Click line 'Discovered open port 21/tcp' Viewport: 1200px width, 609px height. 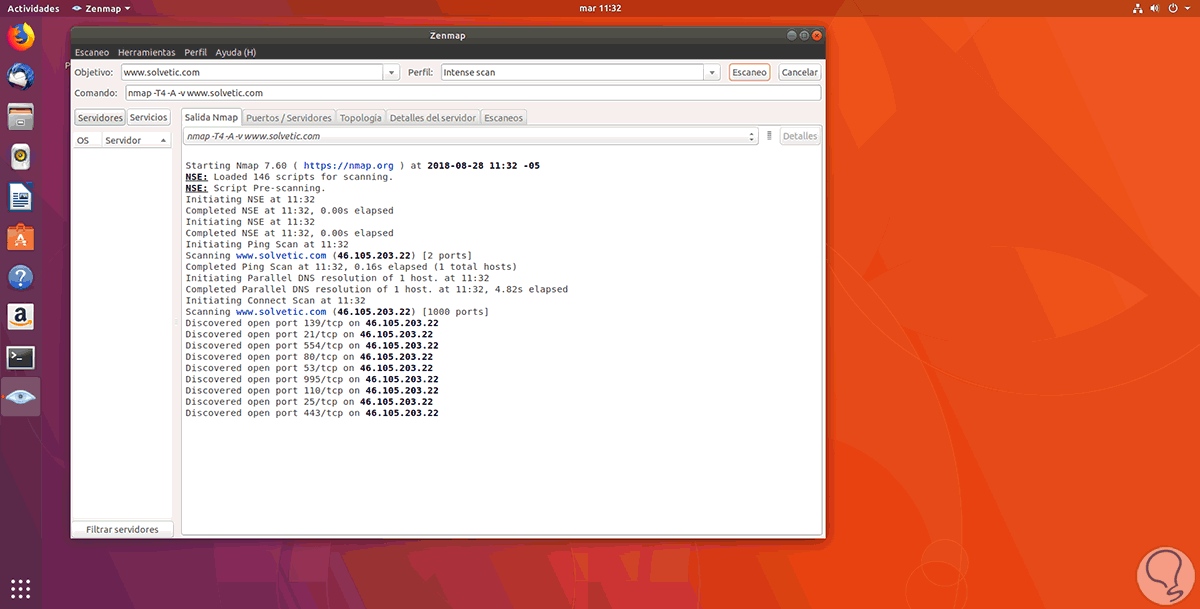tap(309, 334)
